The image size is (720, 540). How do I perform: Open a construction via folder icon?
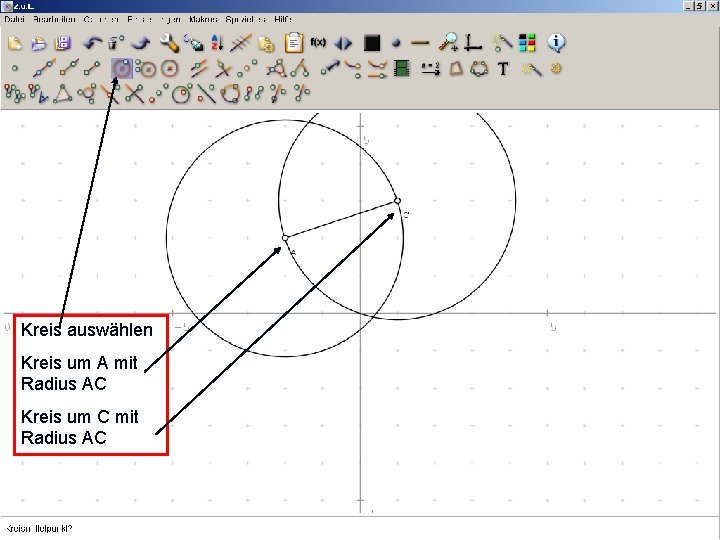click(39, 43)
